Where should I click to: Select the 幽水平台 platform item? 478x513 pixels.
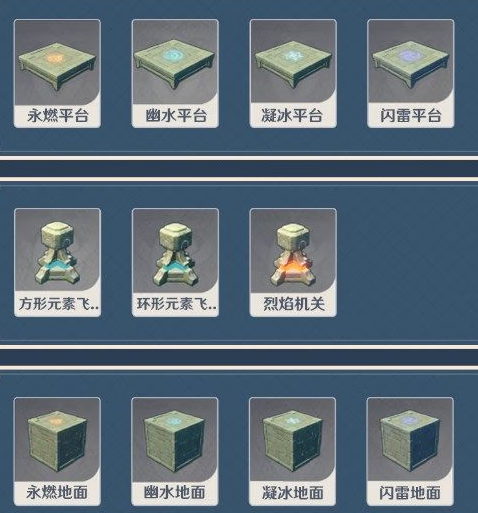[175, 73]
